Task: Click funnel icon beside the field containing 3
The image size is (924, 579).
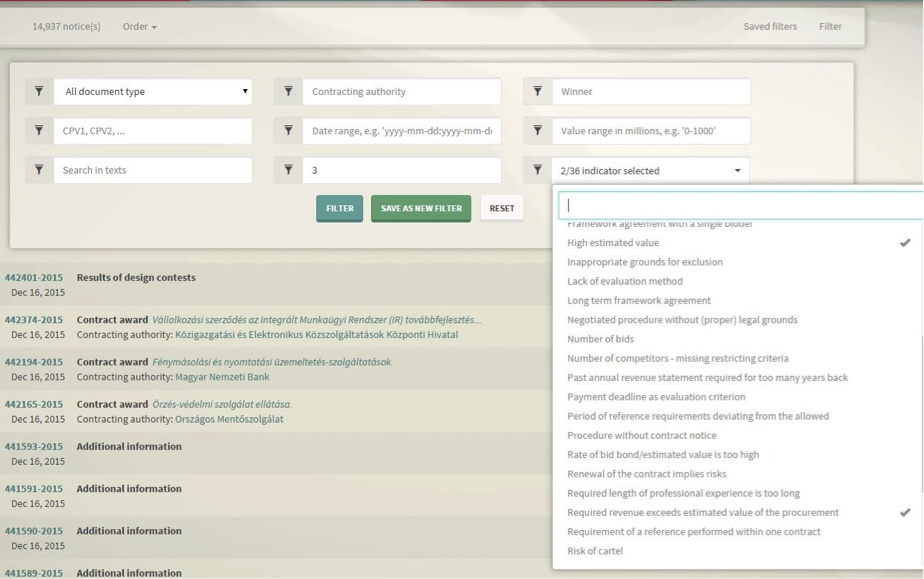Action: (x=288, y=170)
